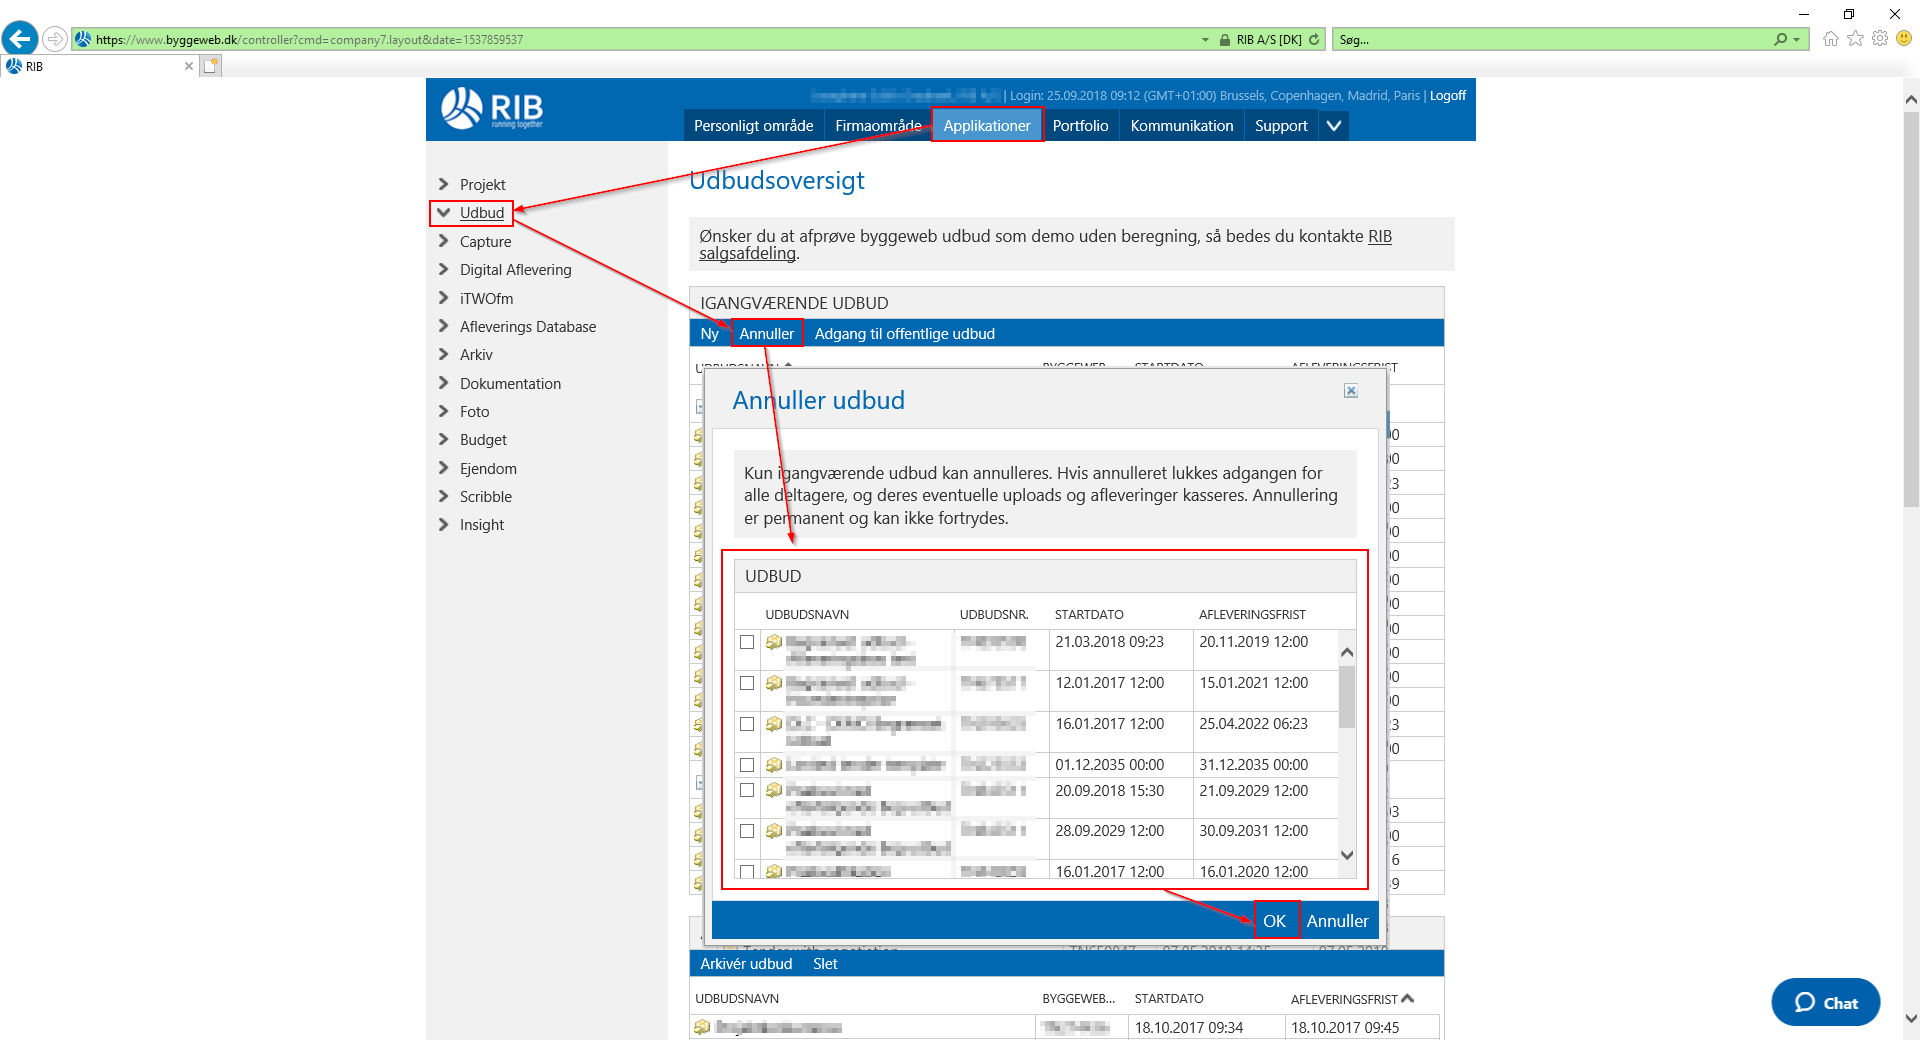Click the Logoff link

1447,96
